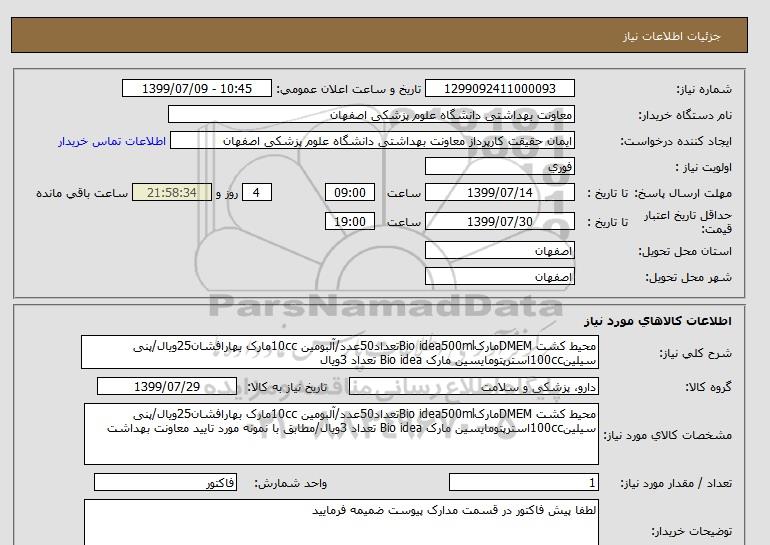The image size is (770, 545).
Task: Click the شماره نیاز label
Action: coord(704,89)
